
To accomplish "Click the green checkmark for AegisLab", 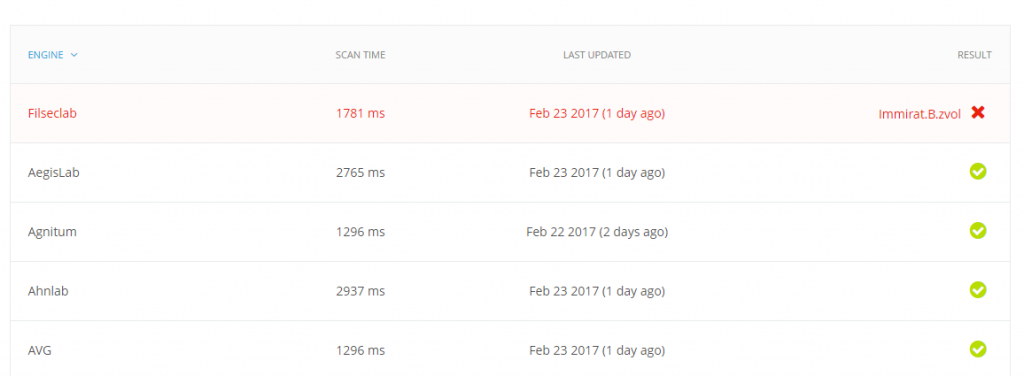I will pos(978,172).
